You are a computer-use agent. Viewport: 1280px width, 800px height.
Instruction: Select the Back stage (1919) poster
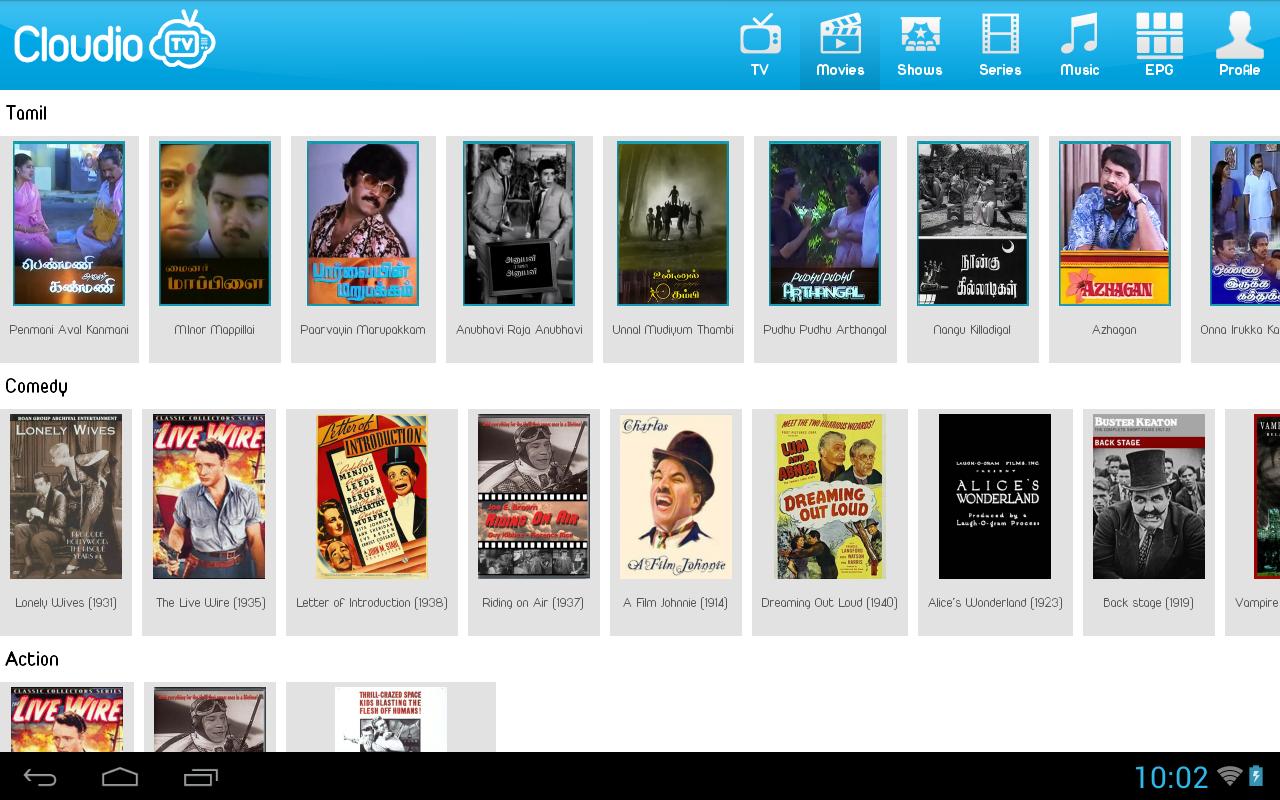(1148, 496)
